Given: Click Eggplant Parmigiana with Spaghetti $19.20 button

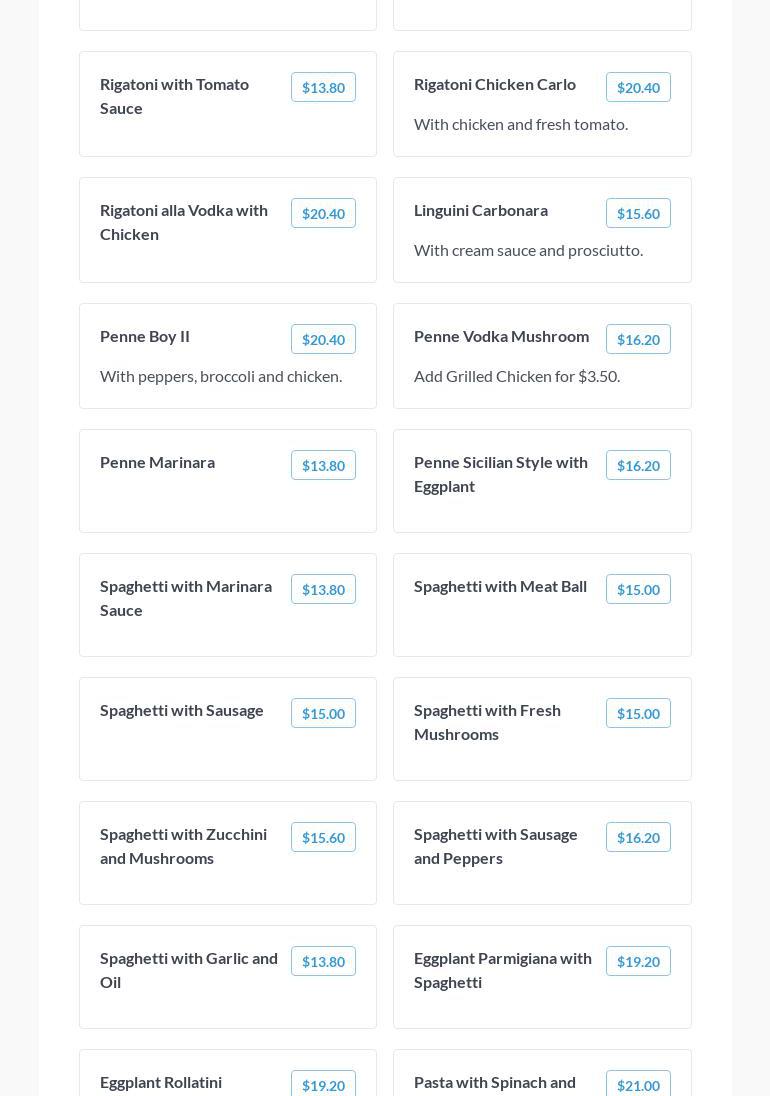Looking at the screenshot, I should (638, 962).
